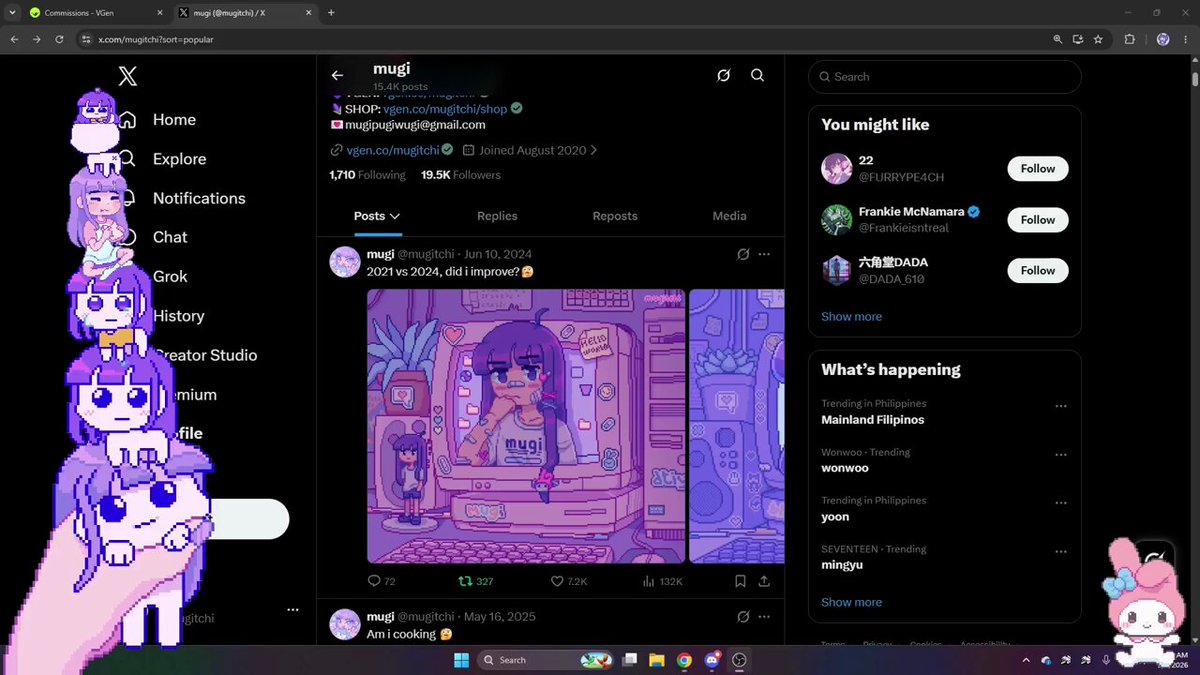The image size is (1200, 675).
Task: Open options for the mingyu trend
Action: pyautogui.click(x=1060, y=551)
